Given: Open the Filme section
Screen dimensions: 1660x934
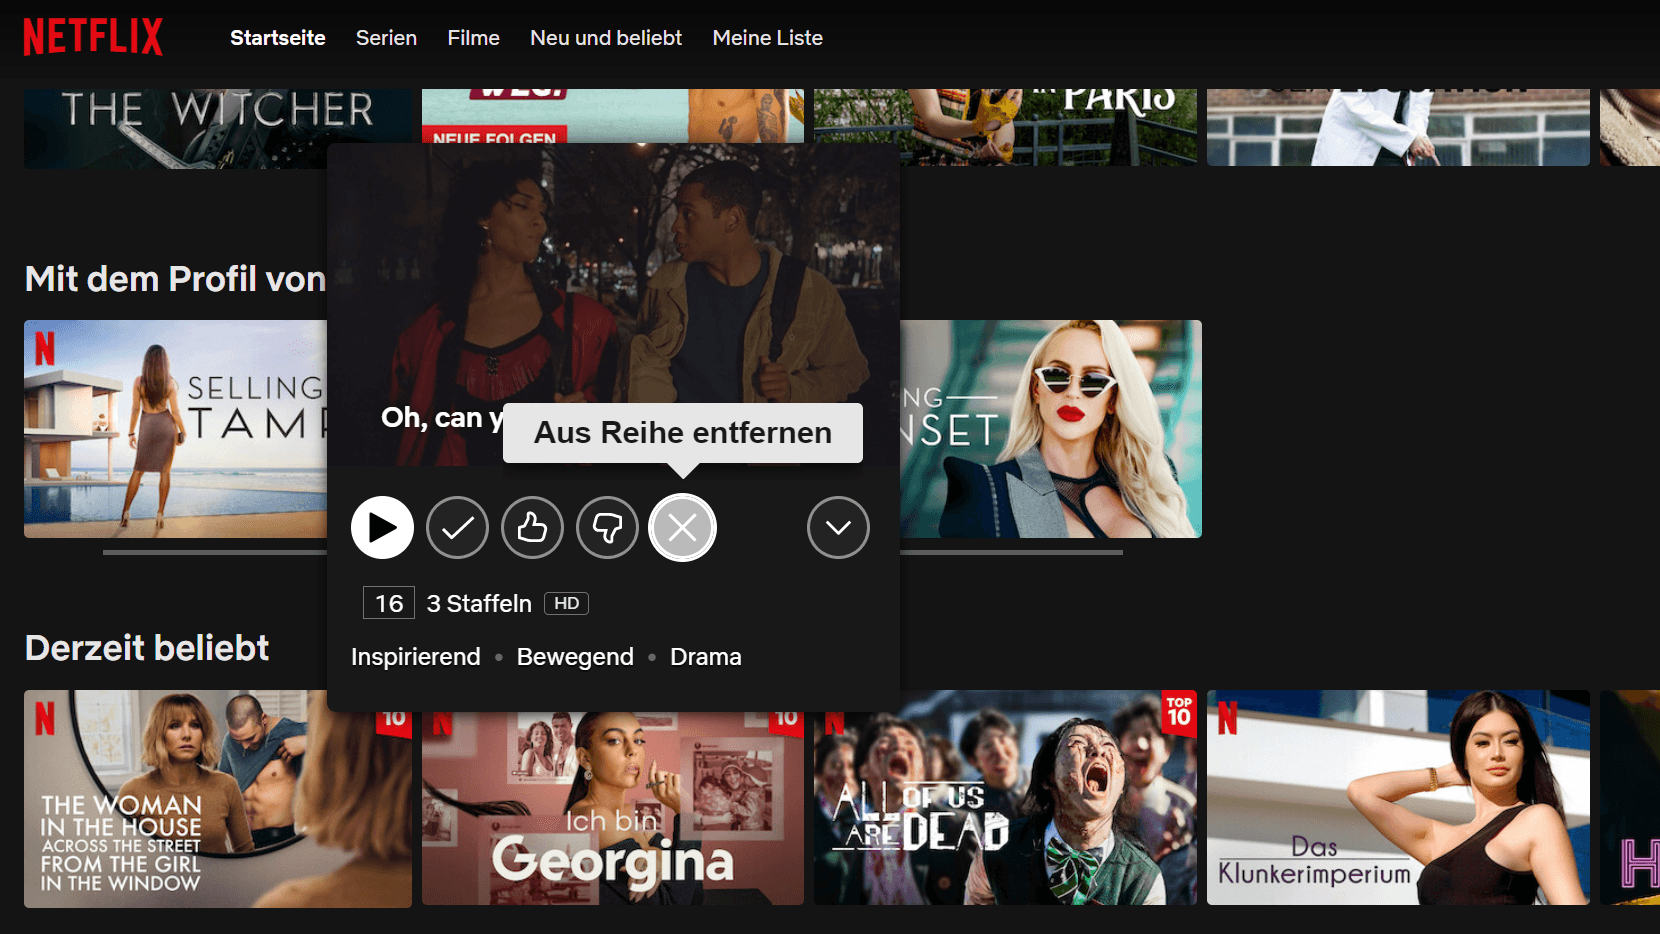Looking at the screenshot, I should click(473, 38).
